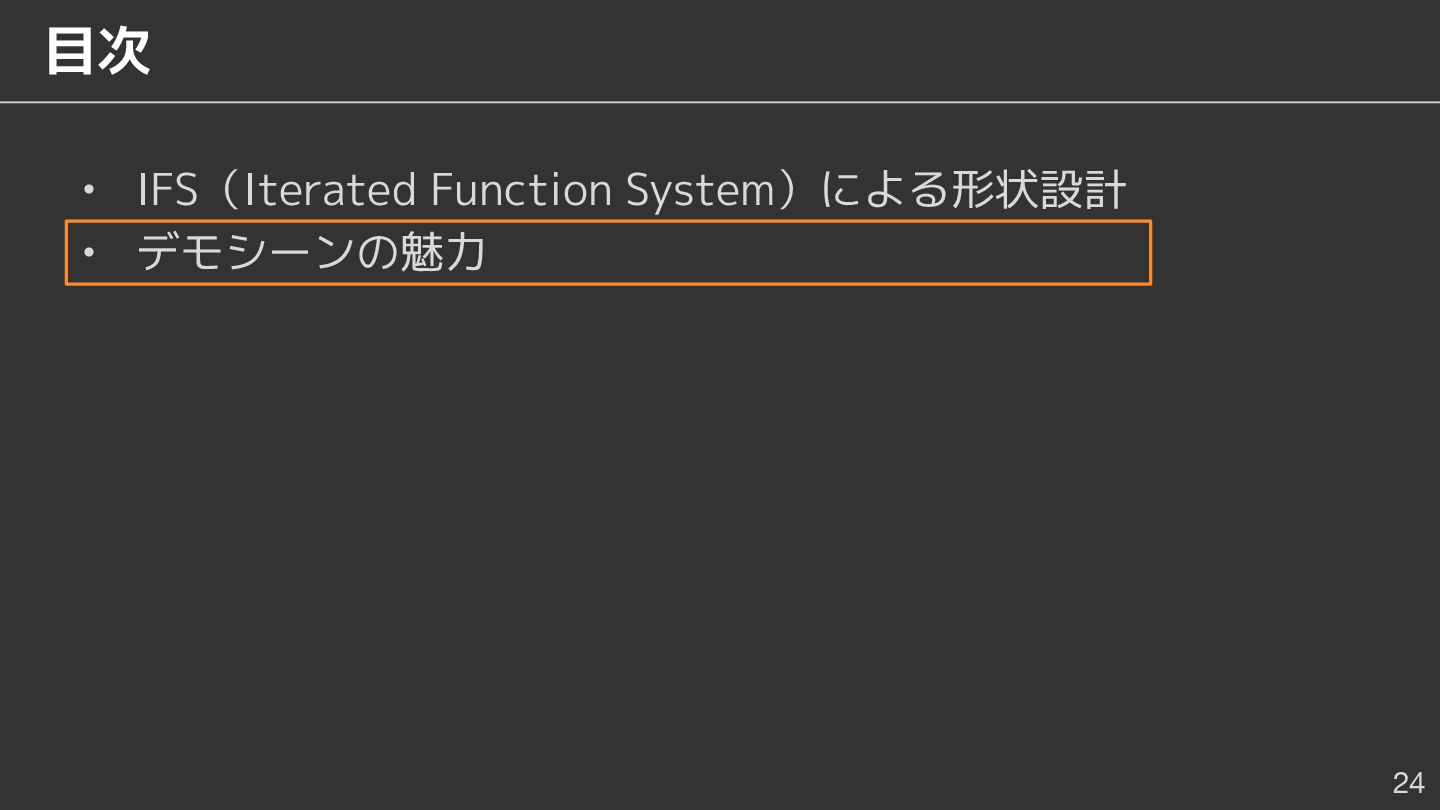The height and width of the screenshot is (810, 1440).
Task: Click the kanji 魅力
Action: coord(442,252)
